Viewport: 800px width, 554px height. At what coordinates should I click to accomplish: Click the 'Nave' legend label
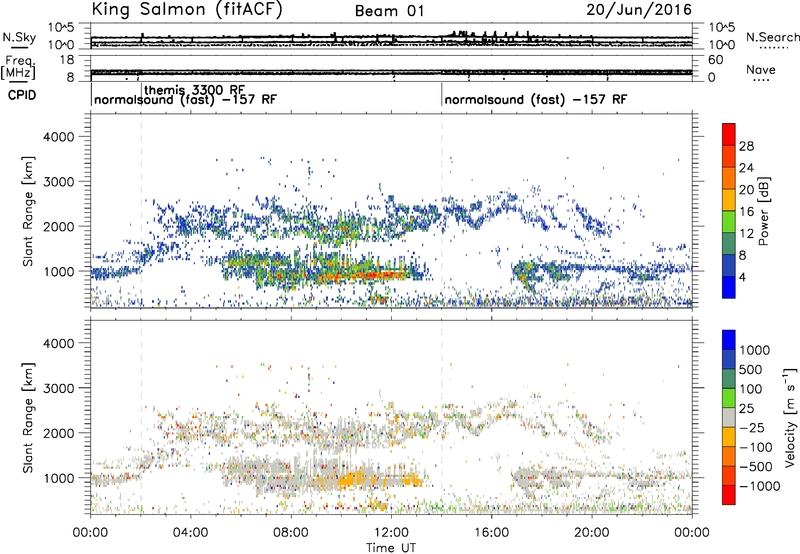761,70
